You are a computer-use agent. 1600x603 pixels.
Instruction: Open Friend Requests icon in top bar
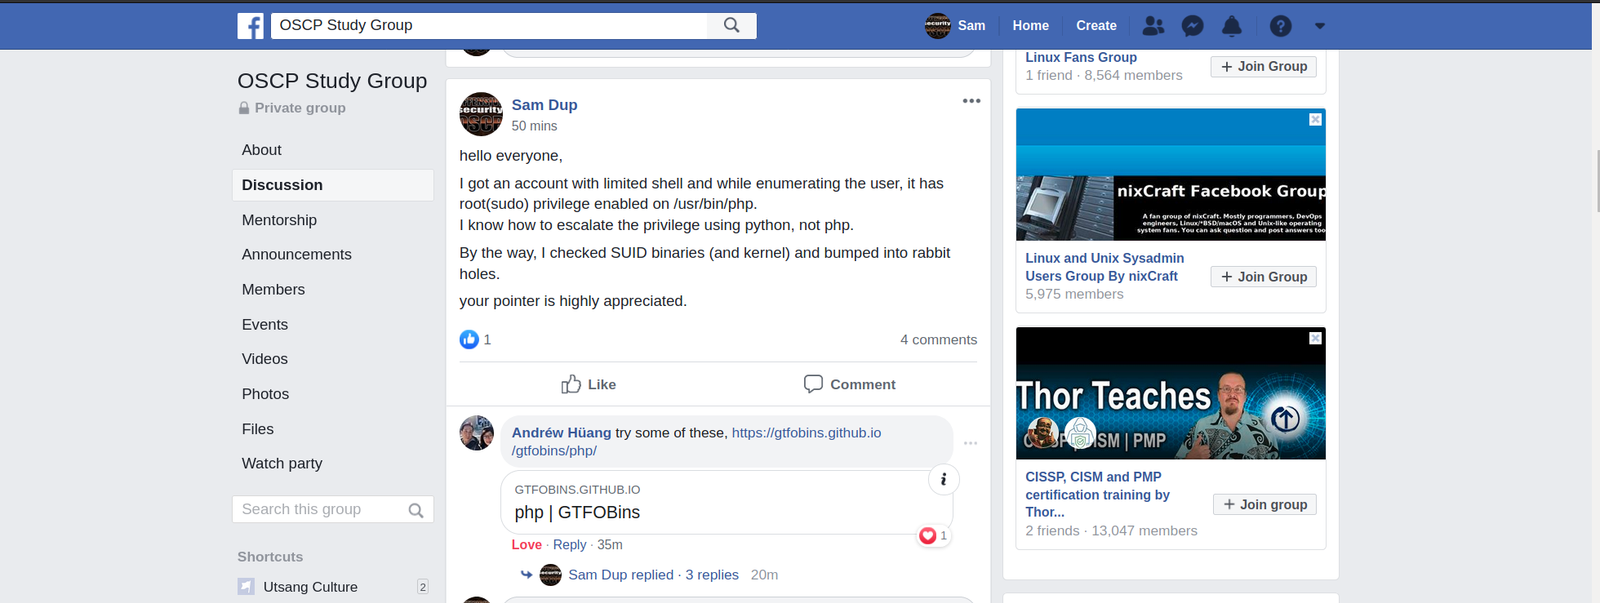pyautogui.click(x=1153, y=26)
